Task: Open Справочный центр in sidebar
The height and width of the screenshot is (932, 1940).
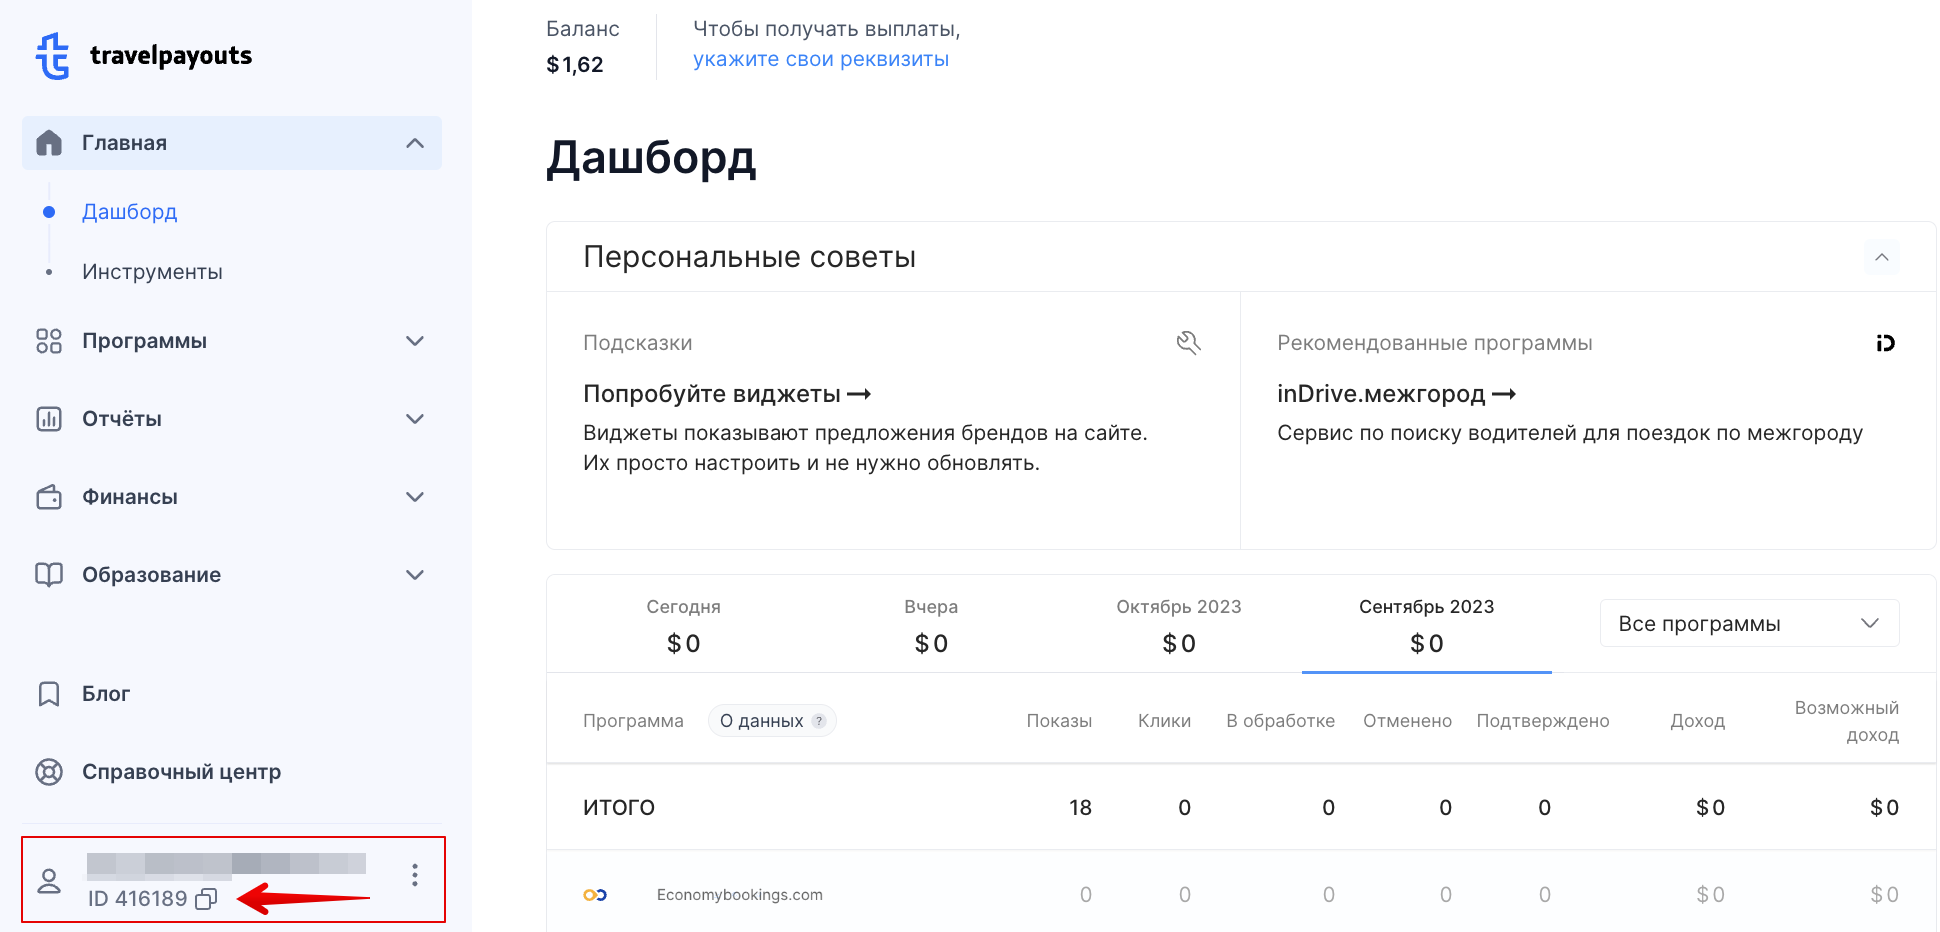Action: 180,772
